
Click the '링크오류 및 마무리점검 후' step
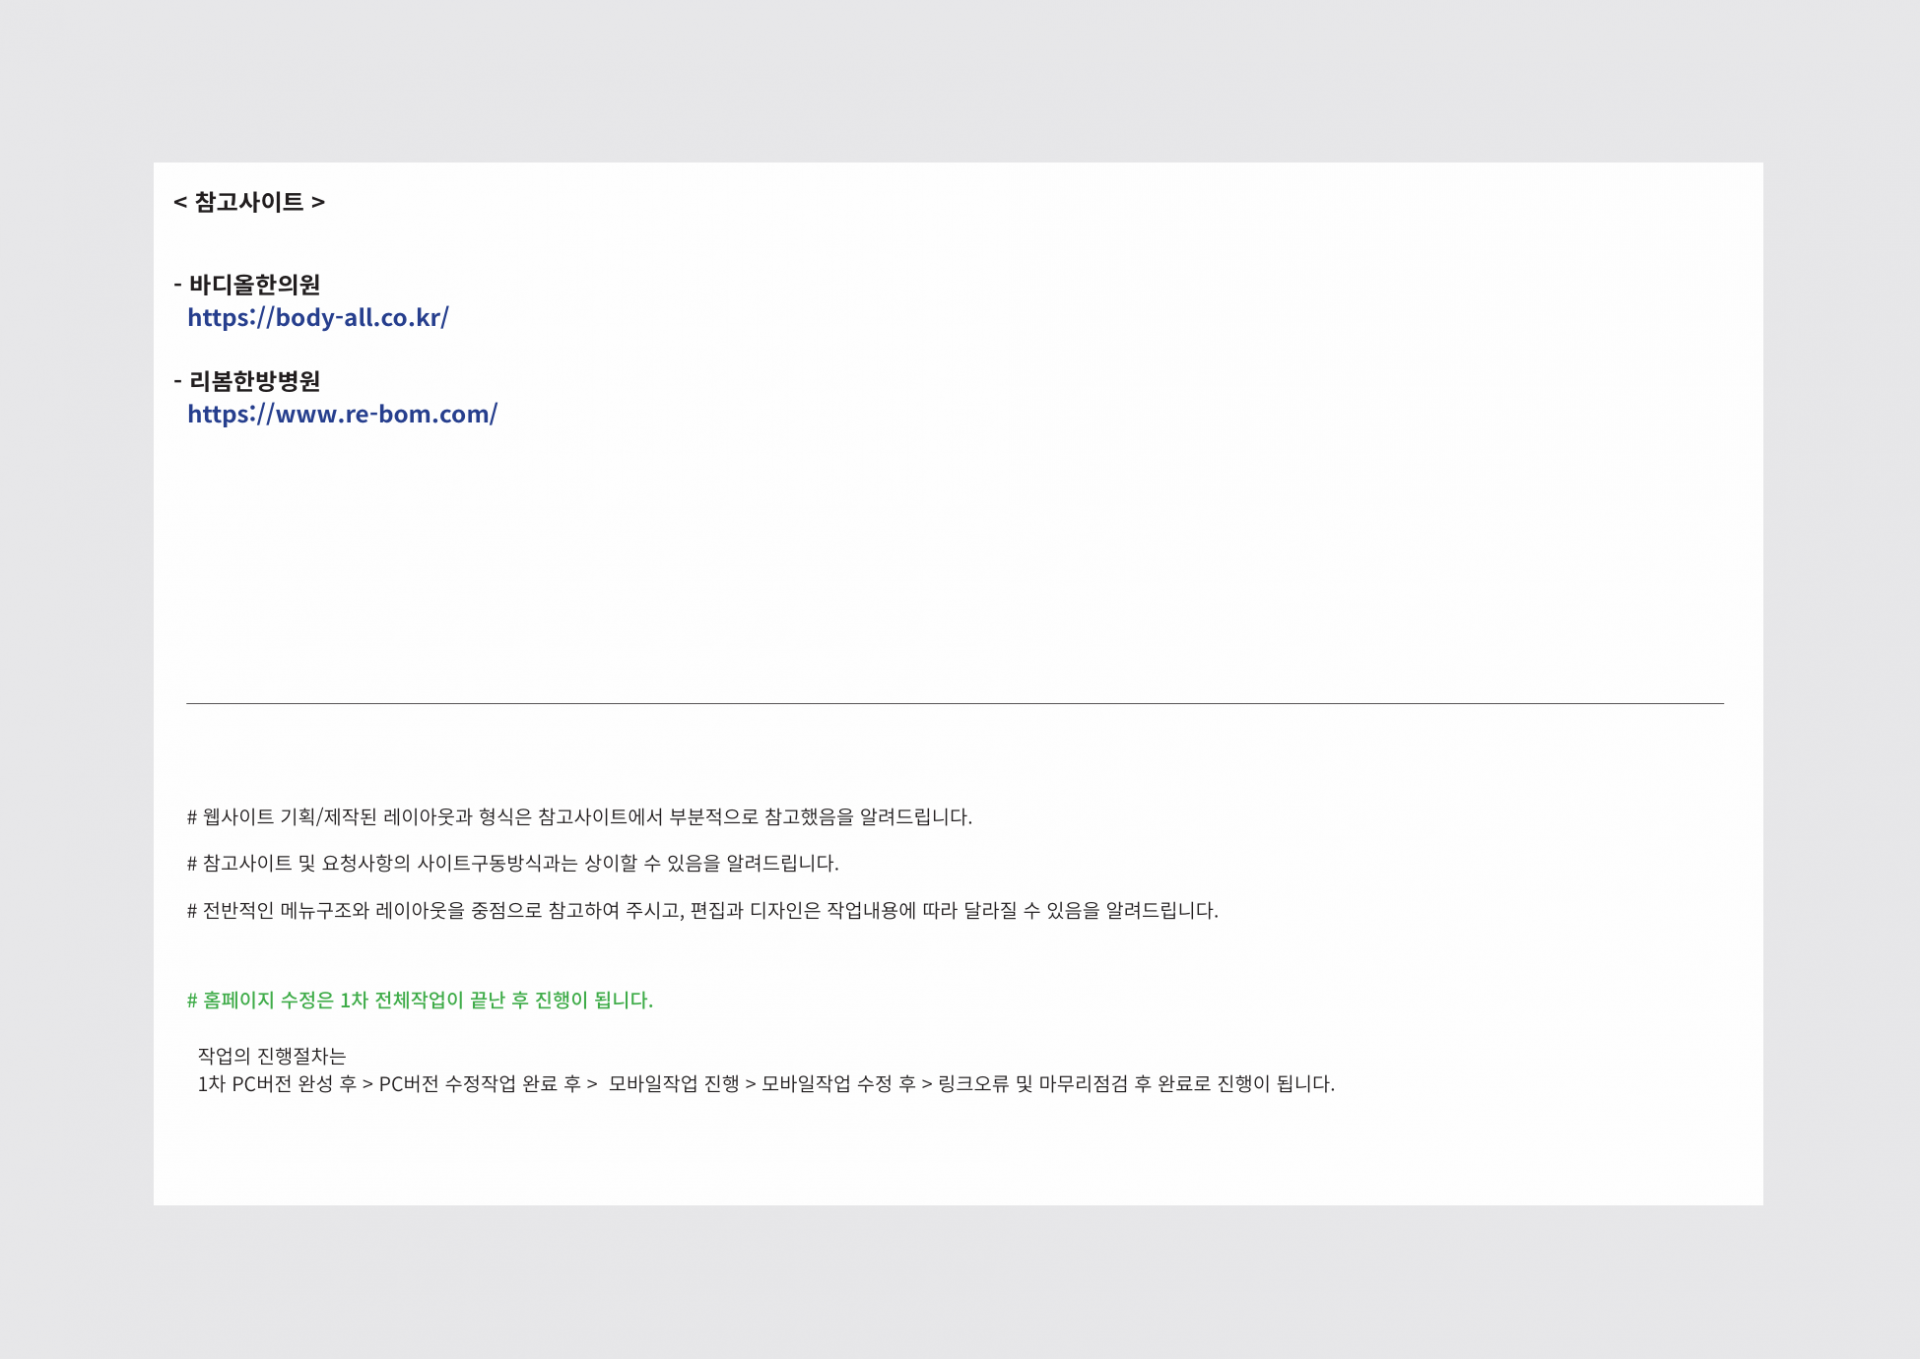(x=1044, y=1084)
